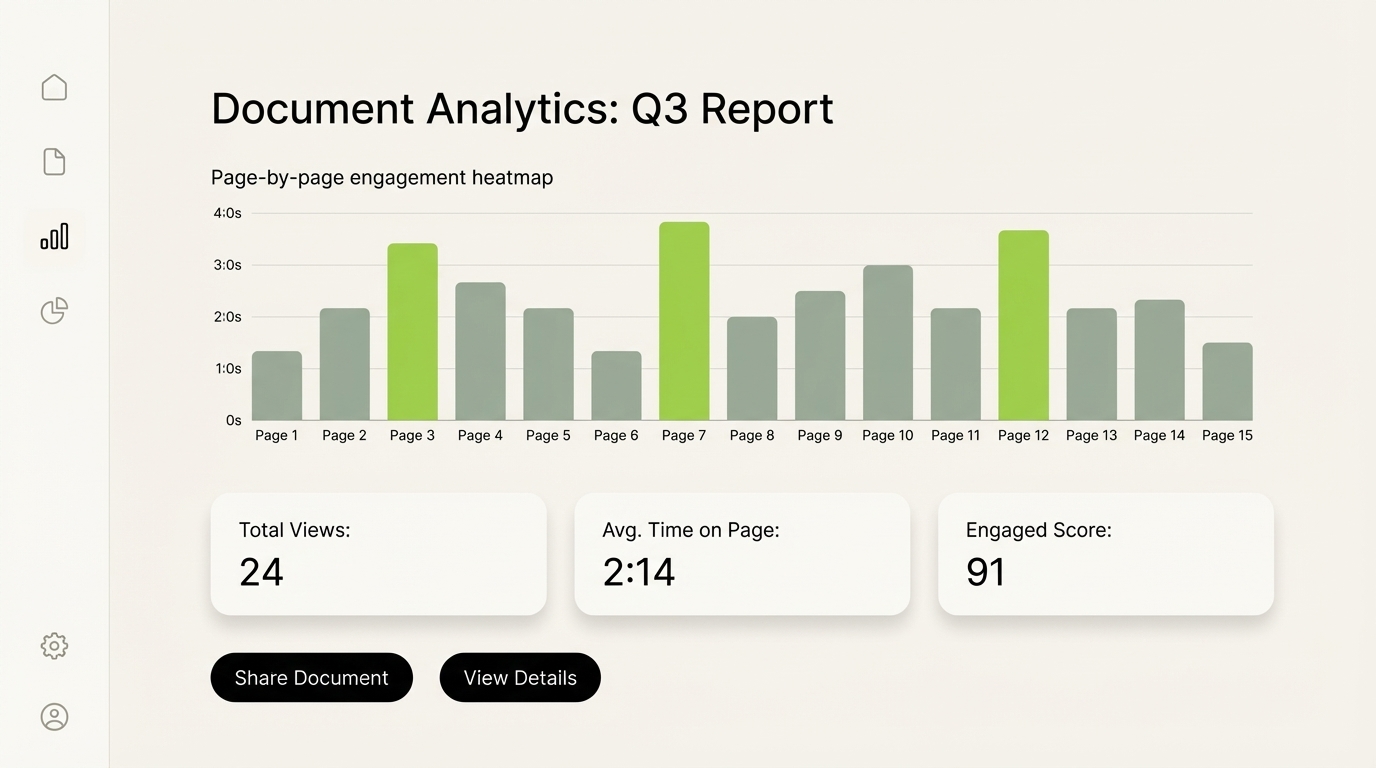Click the Share Document button
Viewport: 1376px width, 768px height.
(311, 677)
